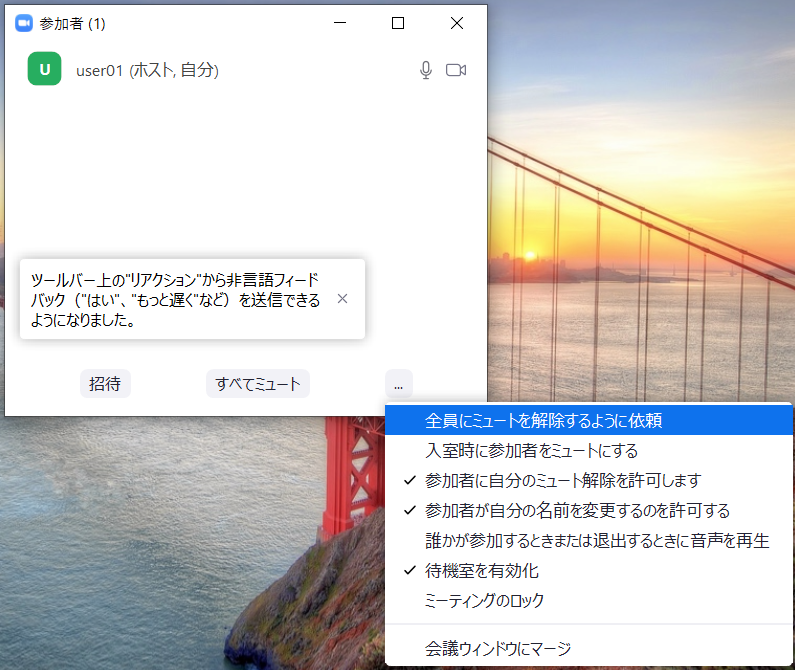Image resolution: width=795 pixels, height=670 pixels.
Task: Select 会議ウィンドウにマージ
Action: point(589,648)
